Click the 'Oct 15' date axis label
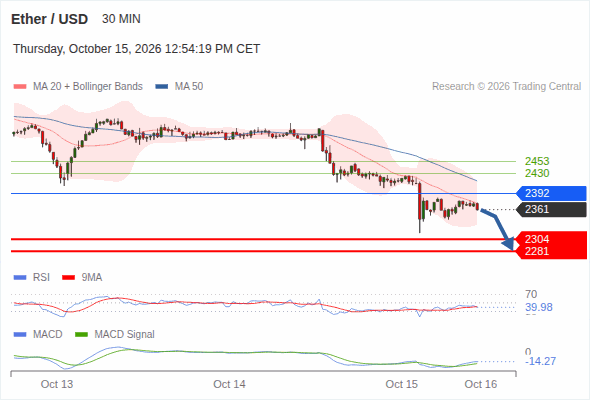 coord(401,384)
